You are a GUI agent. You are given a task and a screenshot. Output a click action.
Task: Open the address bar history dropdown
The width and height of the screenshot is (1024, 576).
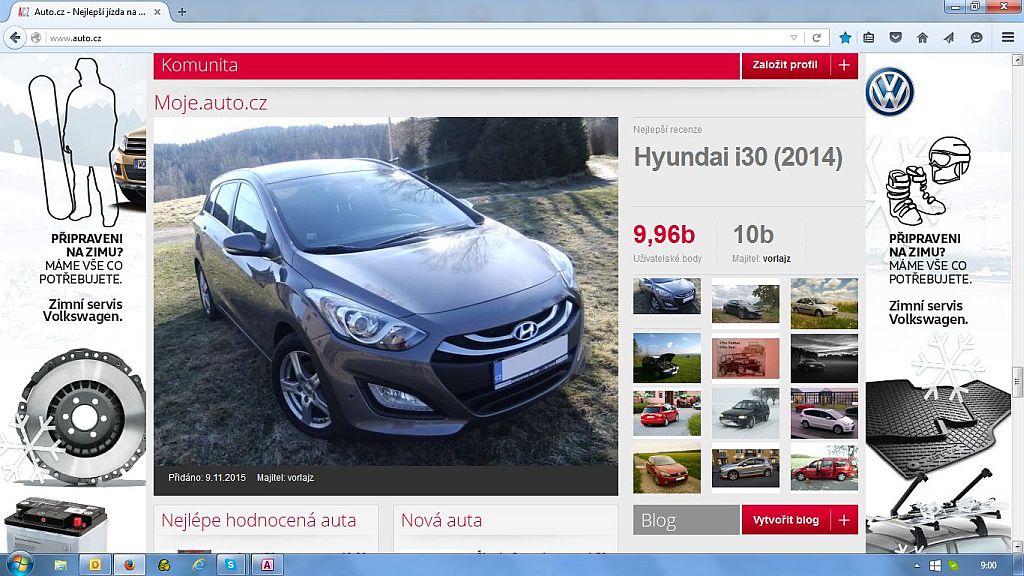click(x=793, y=38)
